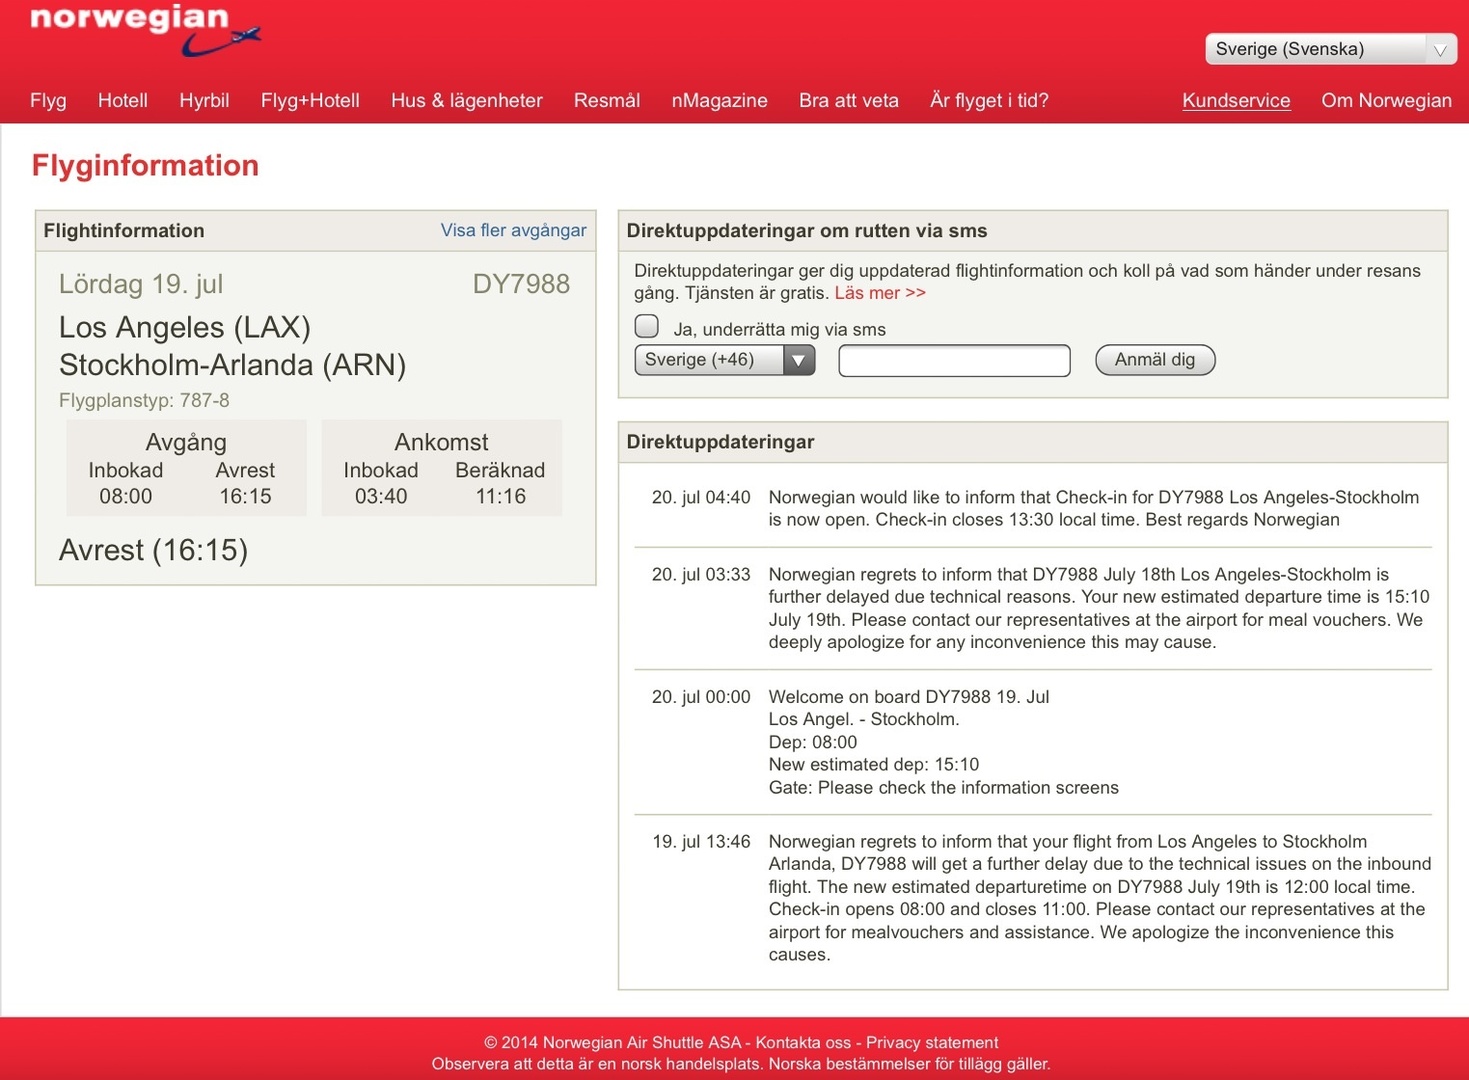Open the Sverige (Svenska) language dropdown
Viewport: 1469px width, 1080px height.
click(1329, 49)
